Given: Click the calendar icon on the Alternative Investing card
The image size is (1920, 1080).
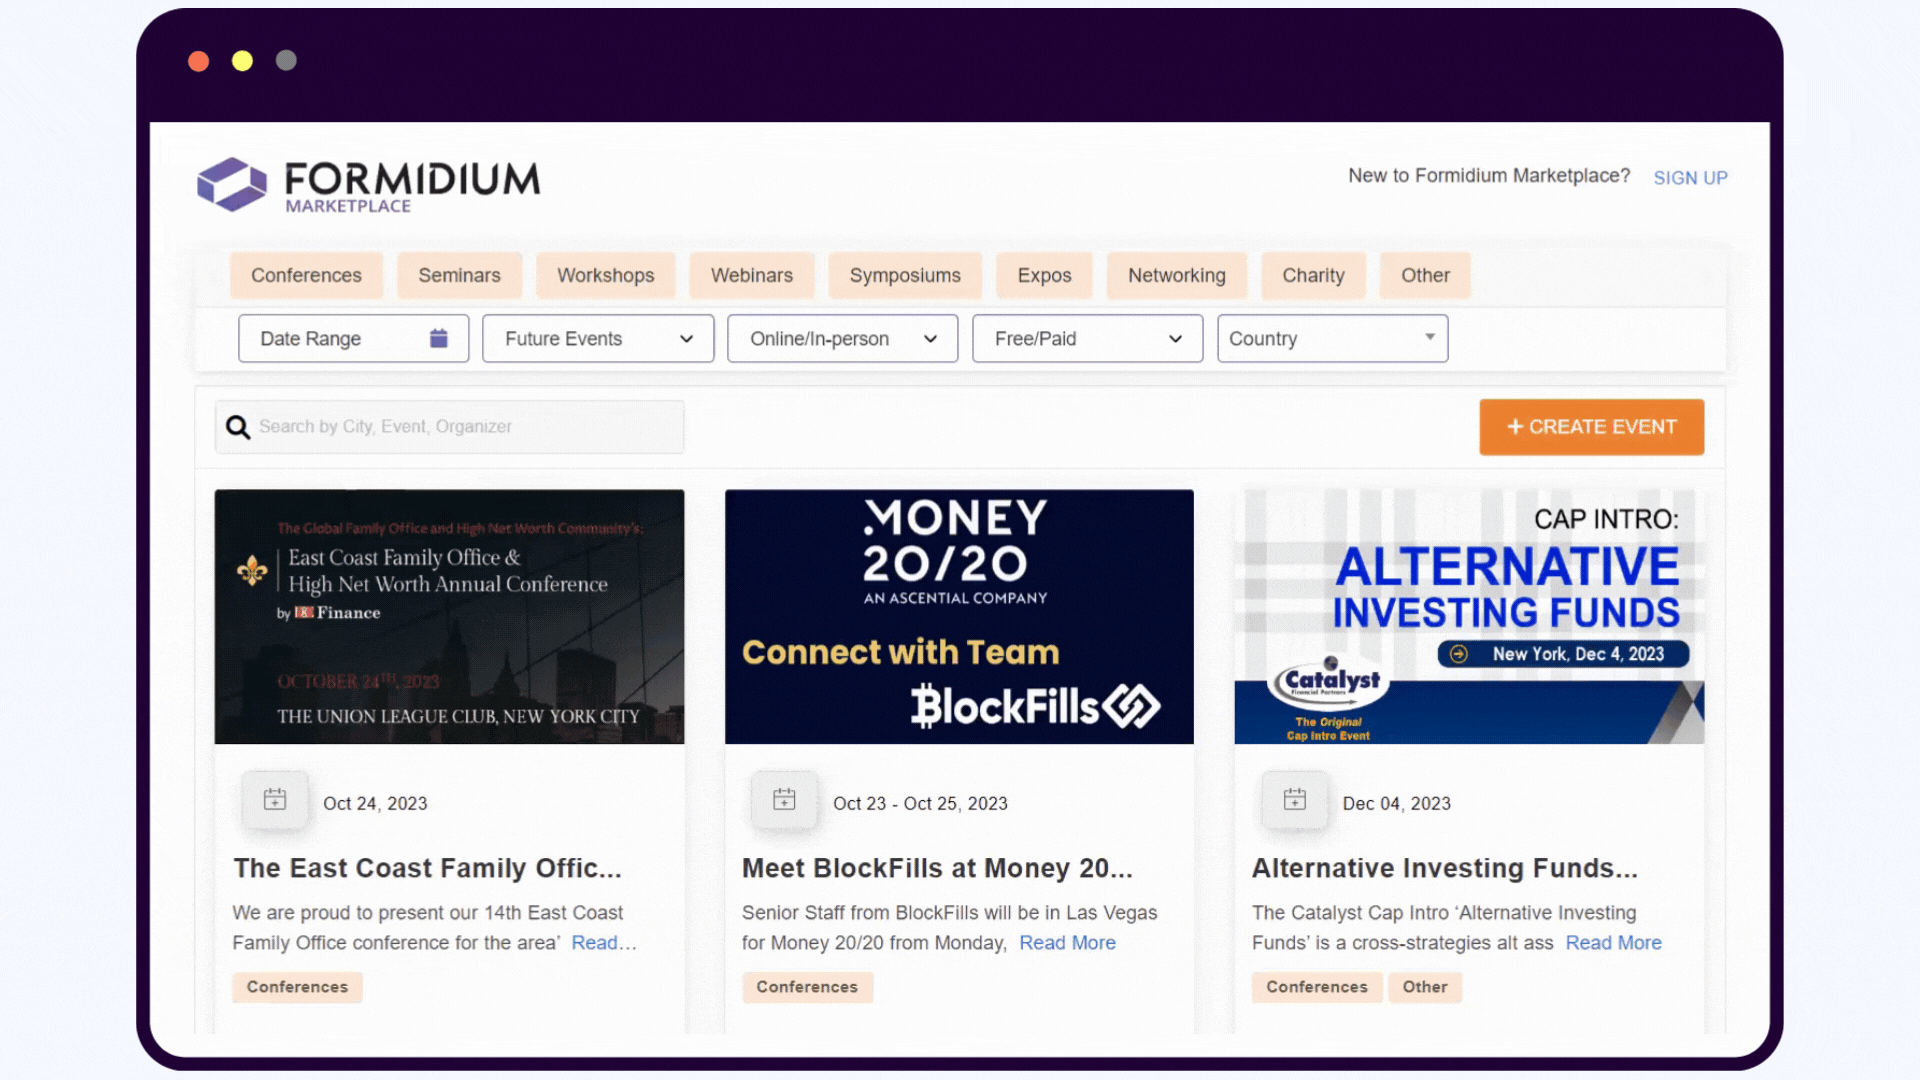Looking at the screenshot, I should tap(1294, 800).
